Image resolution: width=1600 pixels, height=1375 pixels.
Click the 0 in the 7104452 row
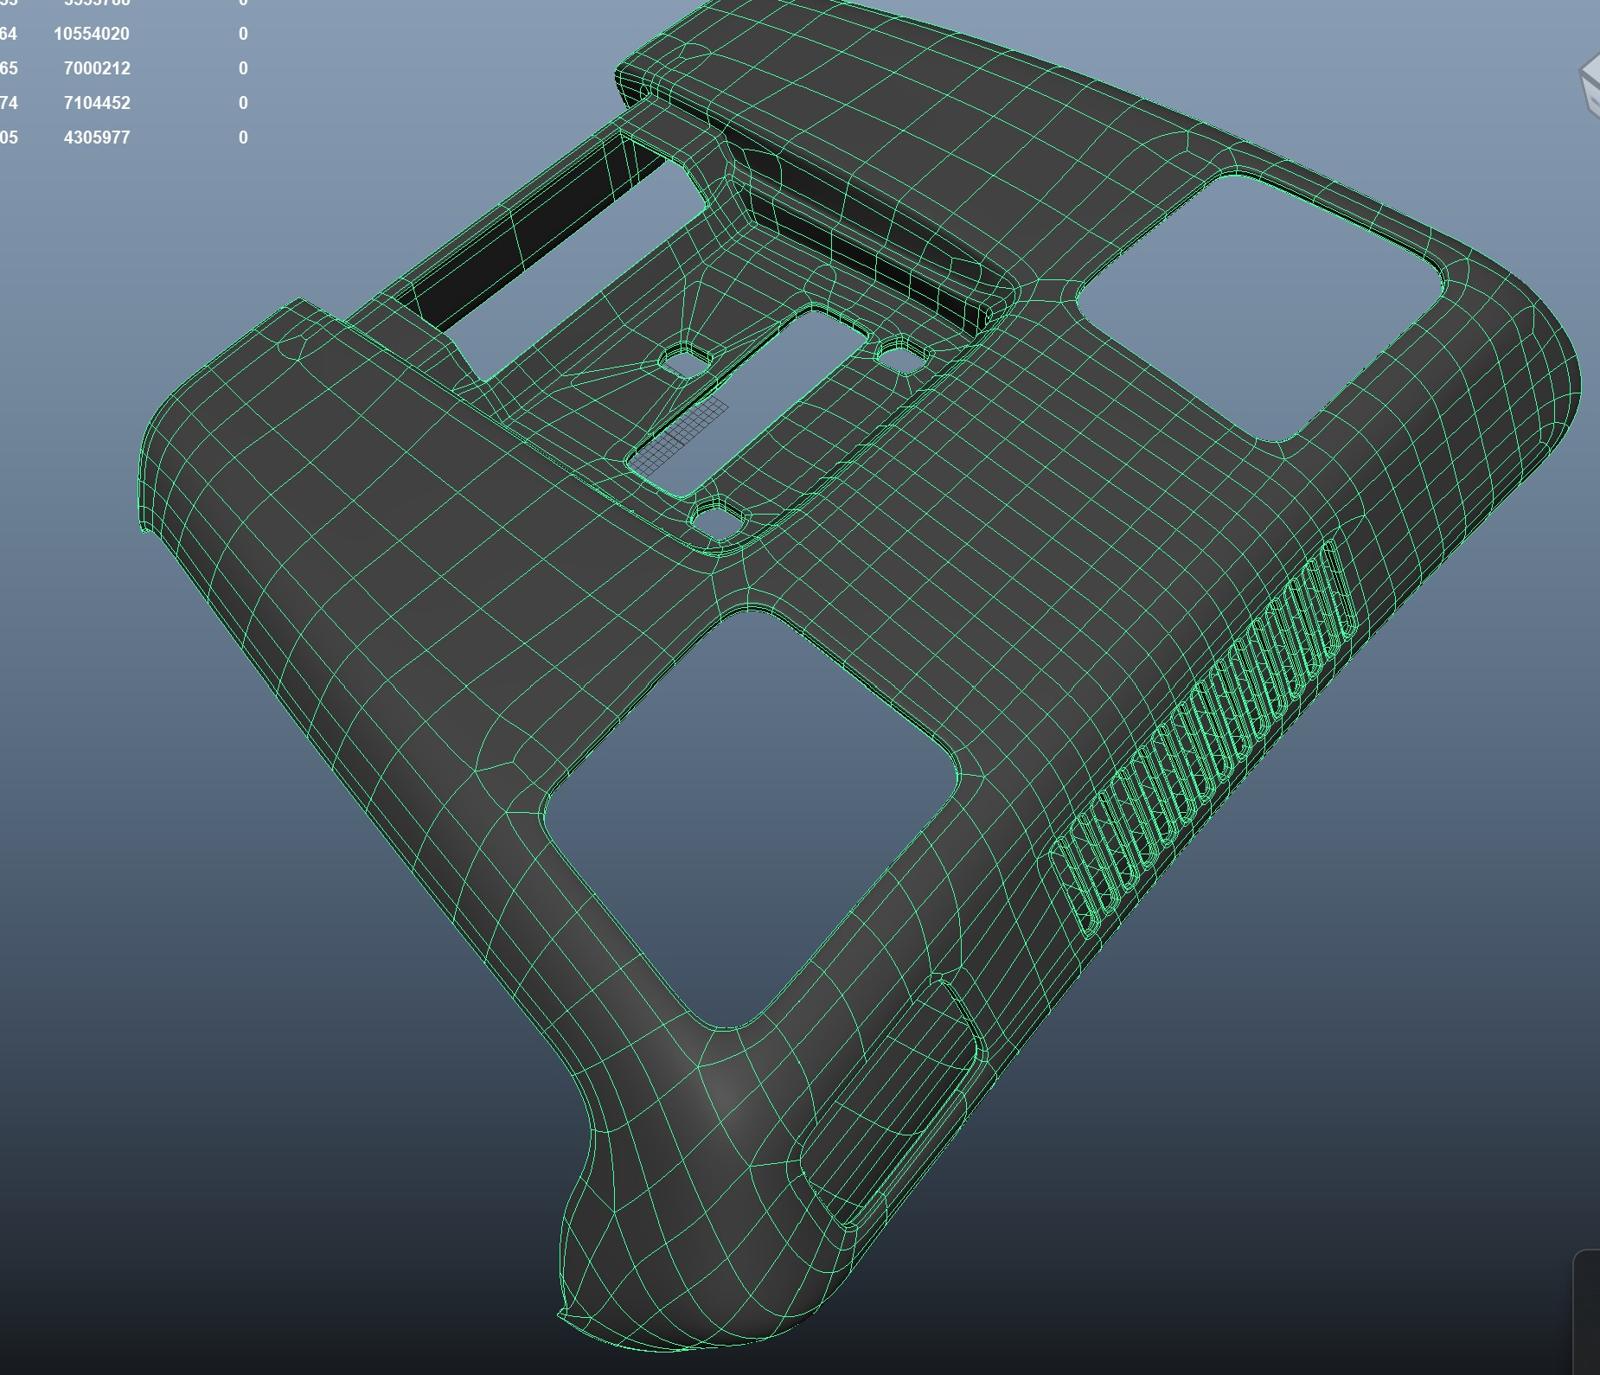point(243,103)
